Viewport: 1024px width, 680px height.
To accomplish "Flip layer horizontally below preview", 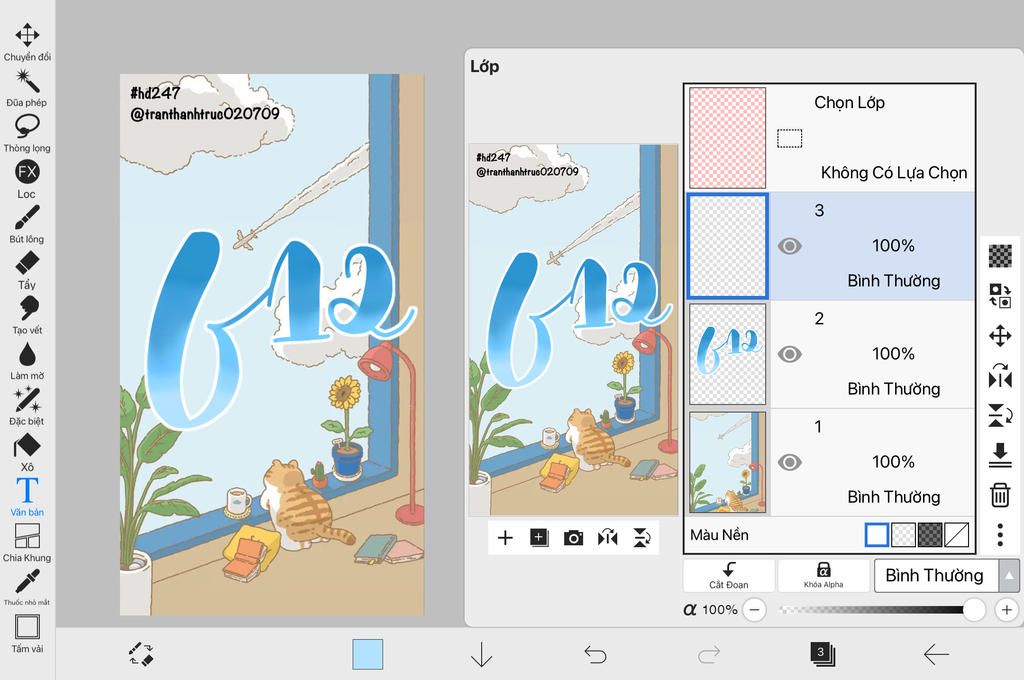I will click(x=607, y=538).
